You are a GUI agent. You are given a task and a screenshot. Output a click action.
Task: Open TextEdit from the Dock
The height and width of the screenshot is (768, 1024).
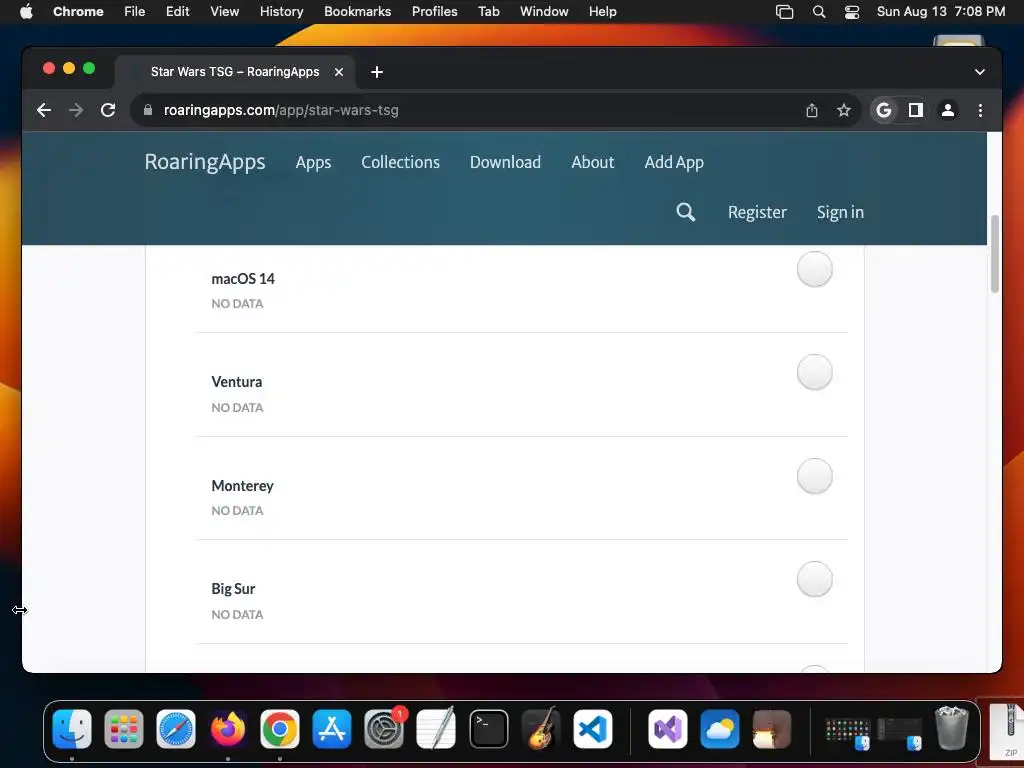(x=436, y=729)
